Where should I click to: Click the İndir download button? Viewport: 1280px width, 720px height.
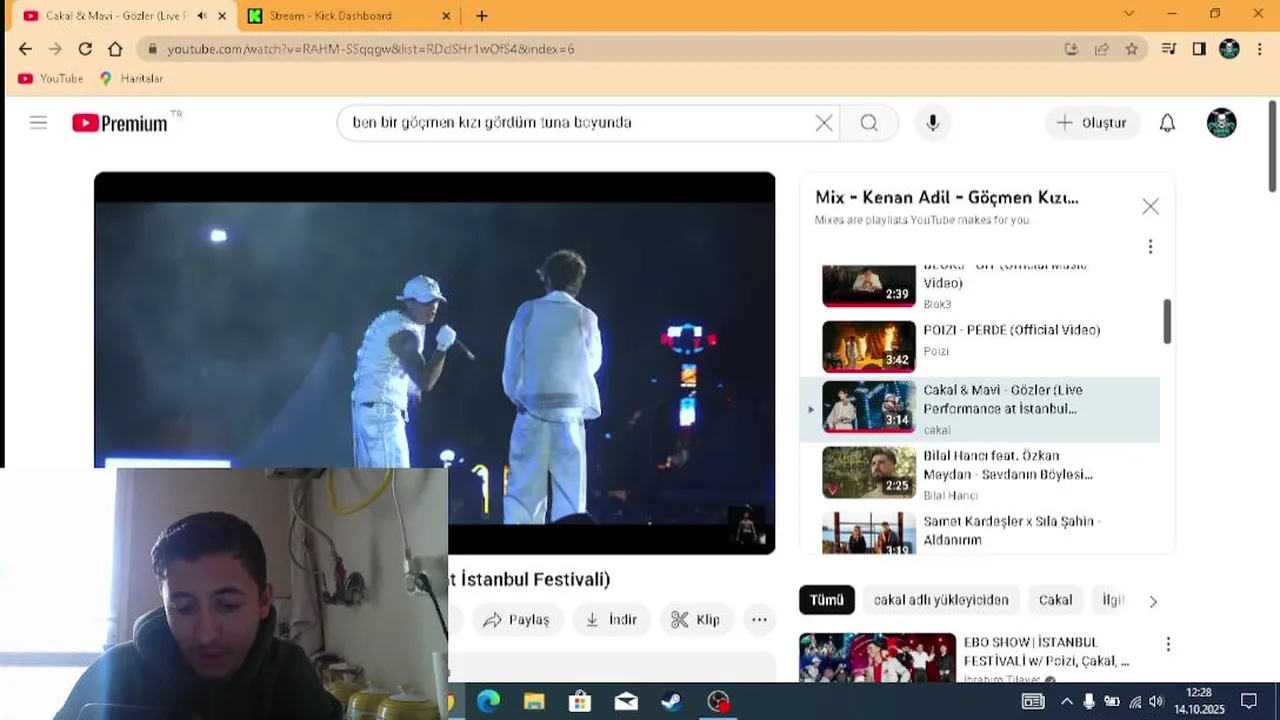coord(611,620)
